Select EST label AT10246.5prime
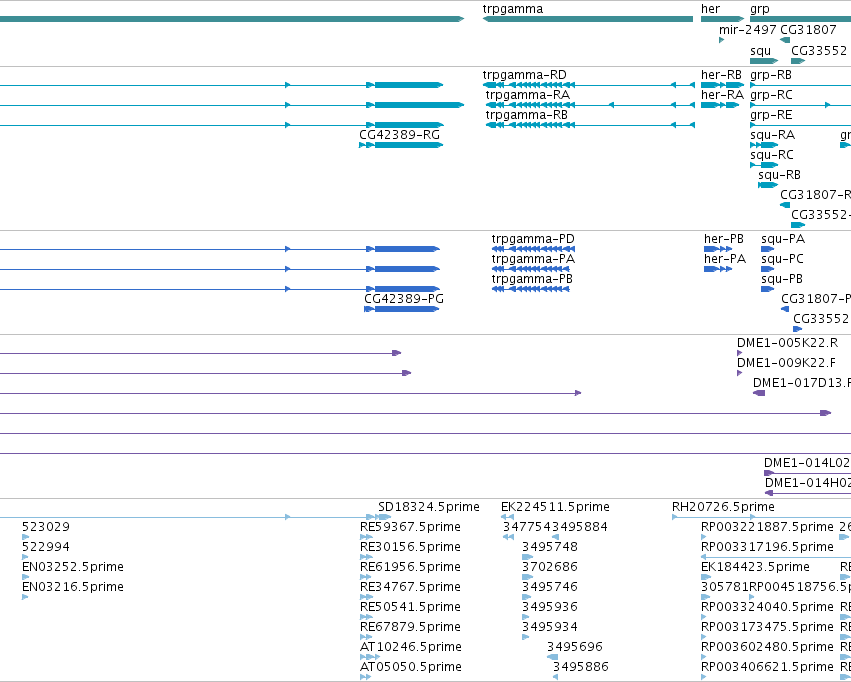 (x=411, y=647)
